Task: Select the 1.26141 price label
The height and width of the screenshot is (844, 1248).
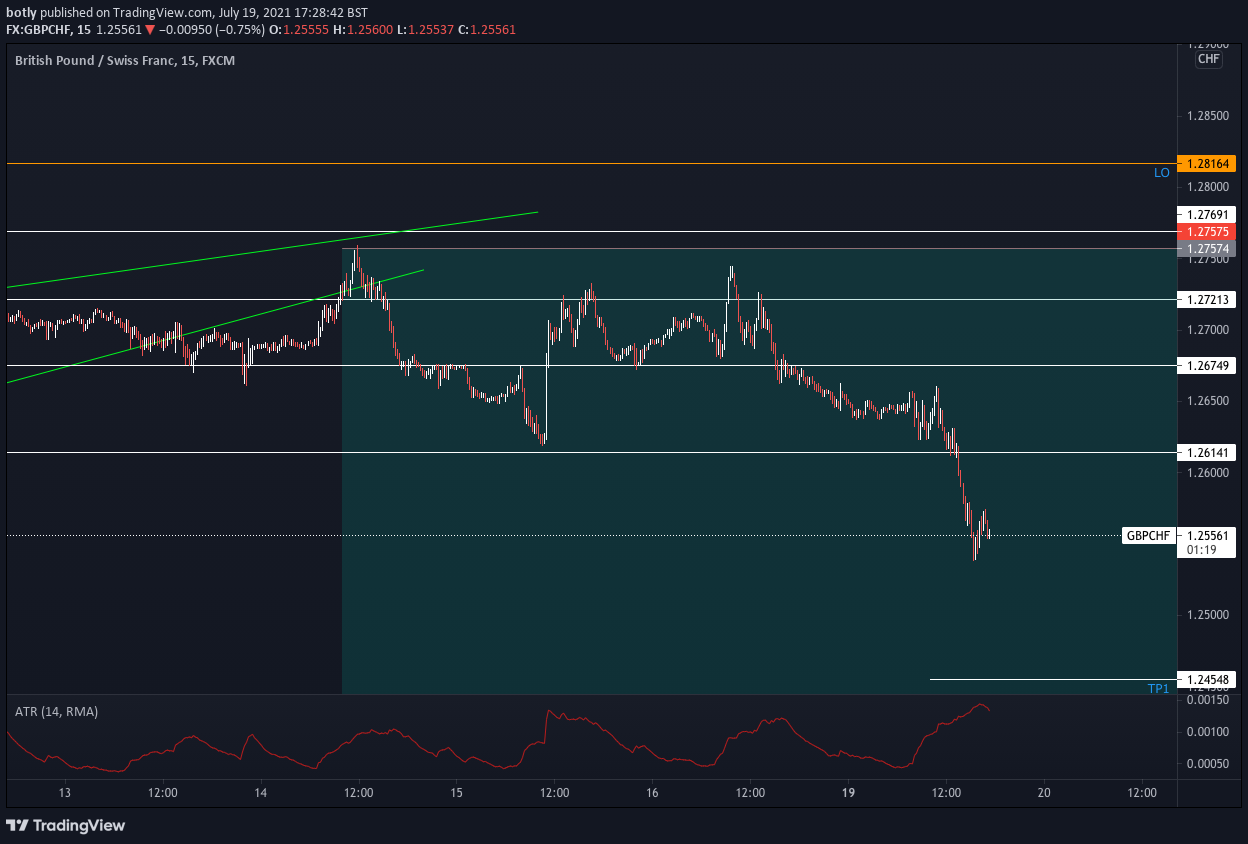Action: (x=1207, y=452)
